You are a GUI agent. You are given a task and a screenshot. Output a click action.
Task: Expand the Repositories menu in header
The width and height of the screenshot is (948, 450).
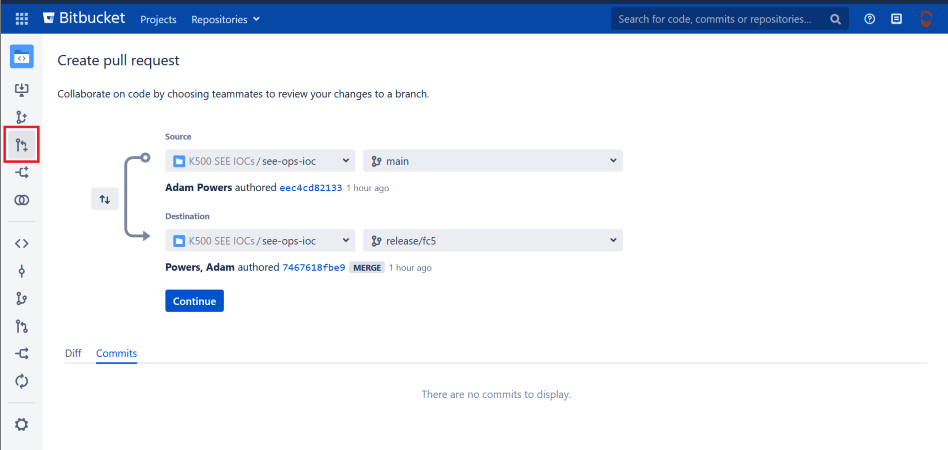click(225, 19)
